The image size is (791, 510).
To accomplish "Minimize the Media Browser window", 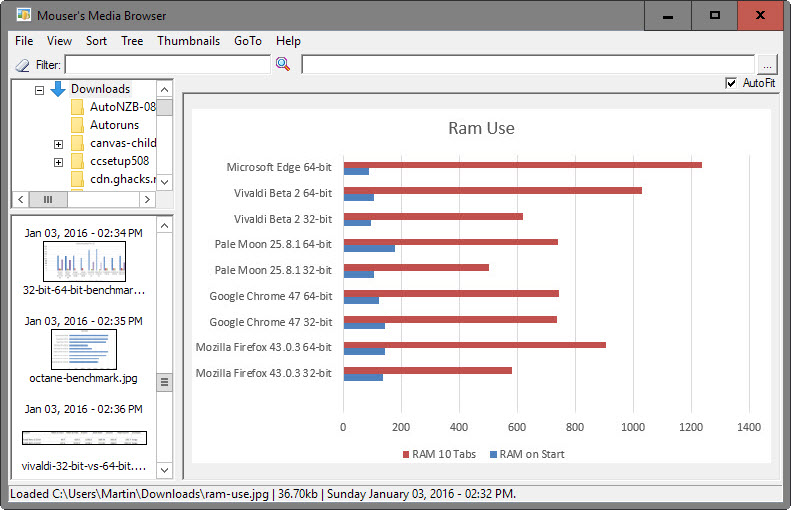I will pyautogui.click(x=668, y=16).
